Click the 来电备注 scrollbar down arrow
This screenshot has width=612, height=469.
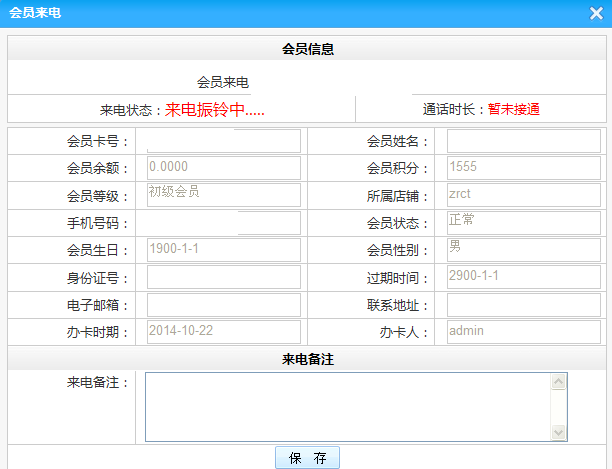pos(559,433)
